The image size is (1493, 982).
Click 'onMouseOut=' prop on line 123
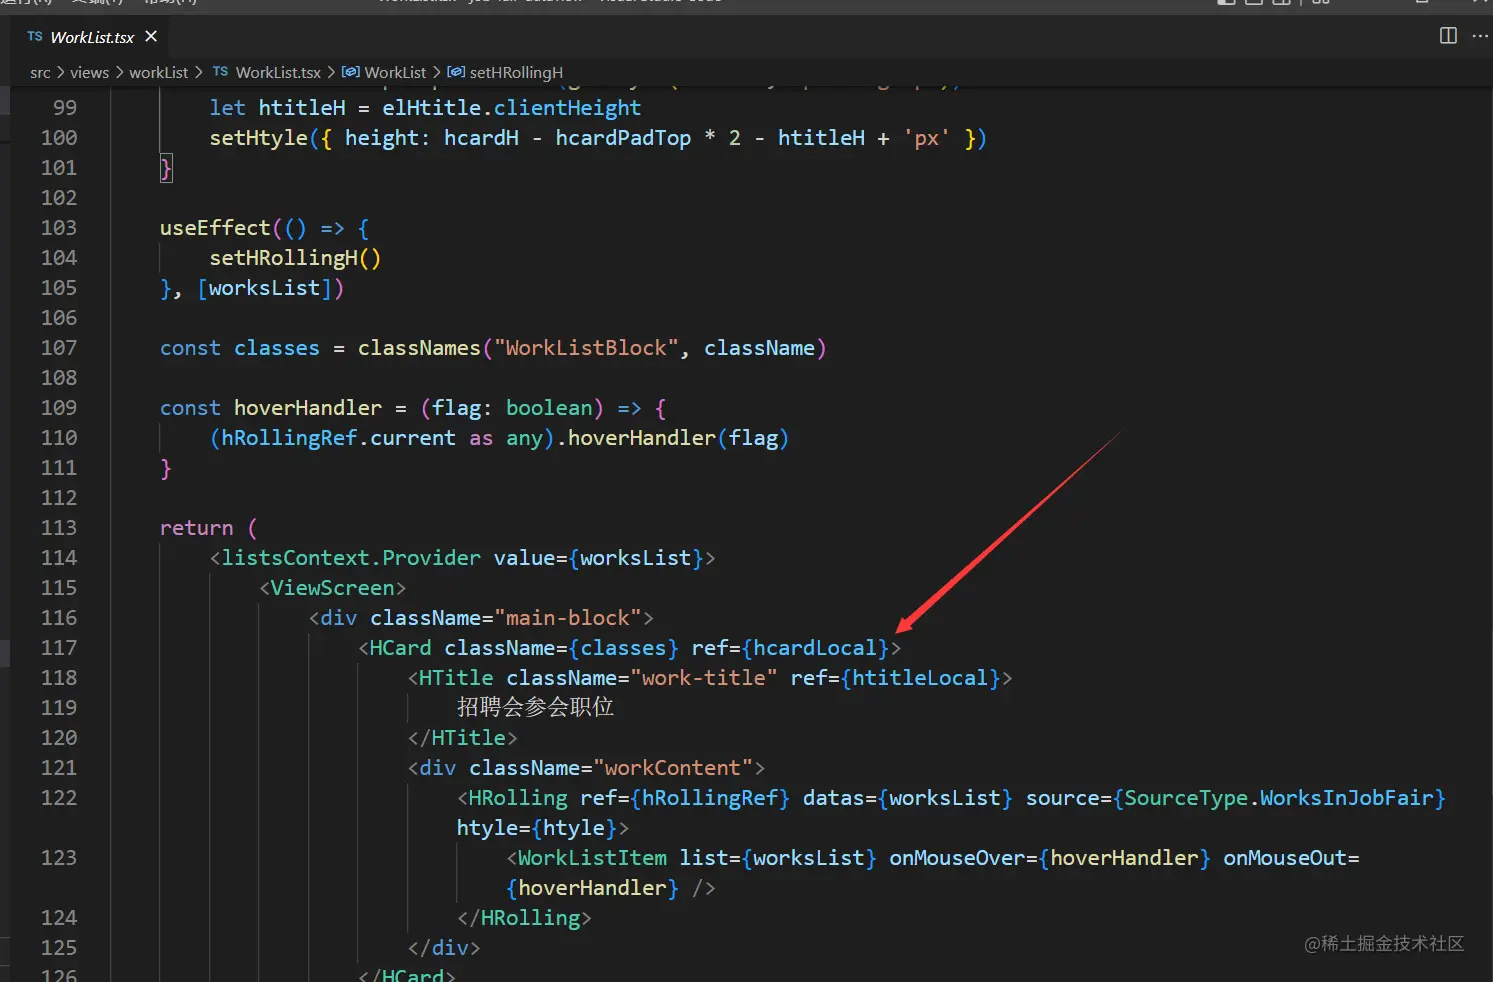point(1291,858)
